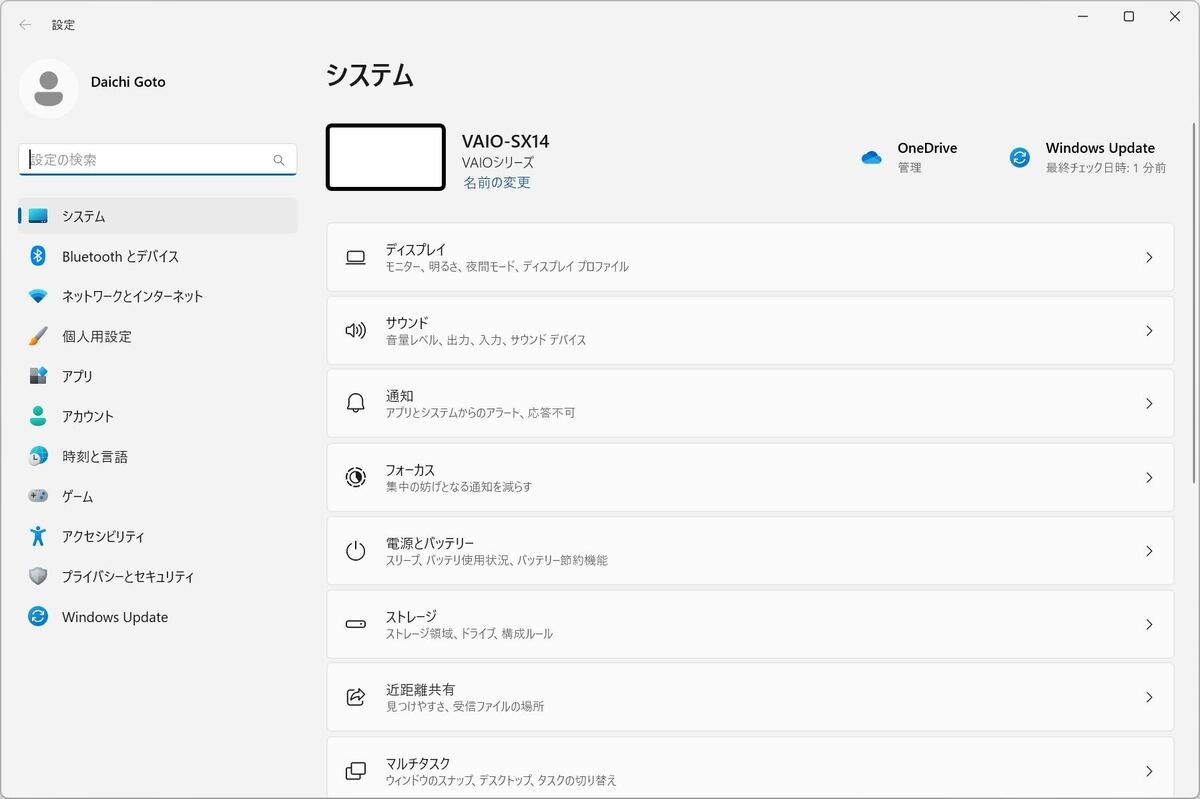Viewport: 1200px width, 799px height.
Task: Click the VAIOシリーズ model text
Action: [x=498, y=162]
